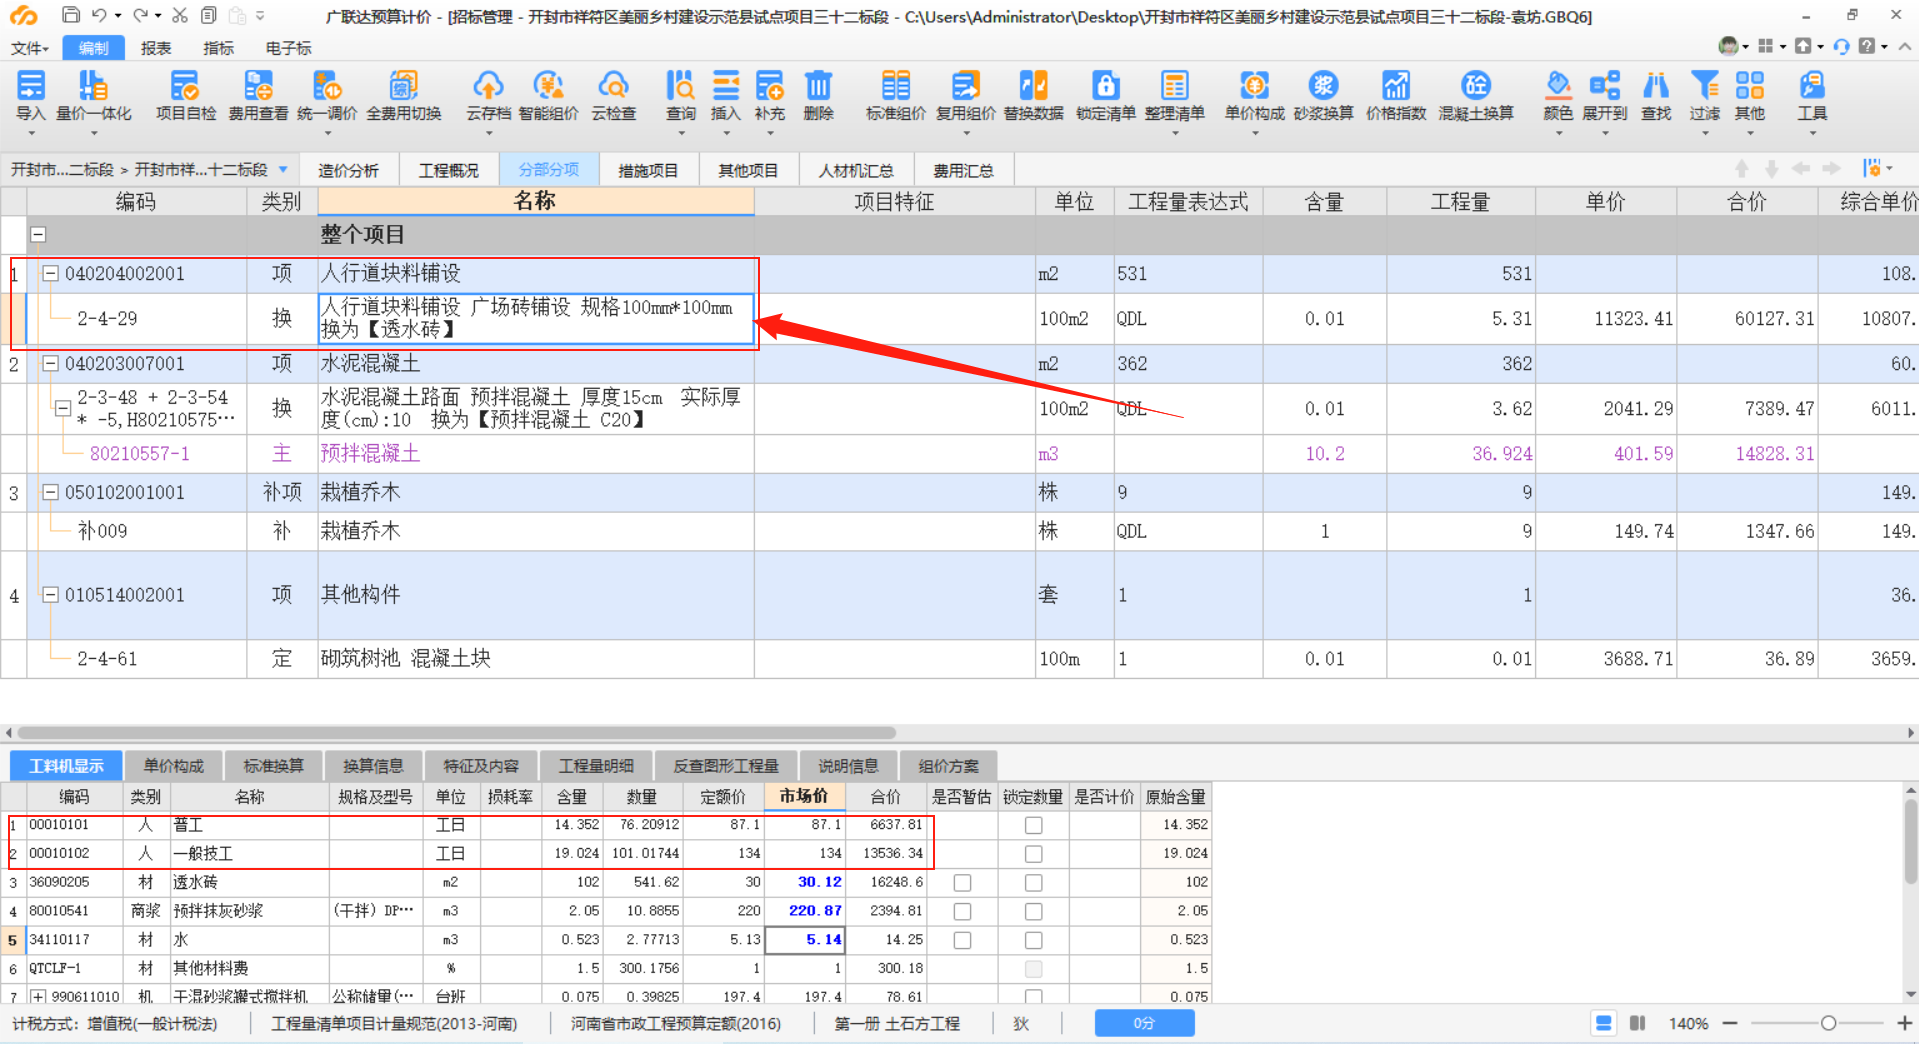The image size is (1919, 1044).
Task: Switch to 单价构成 bottom tab
Action: pos(173,766)
